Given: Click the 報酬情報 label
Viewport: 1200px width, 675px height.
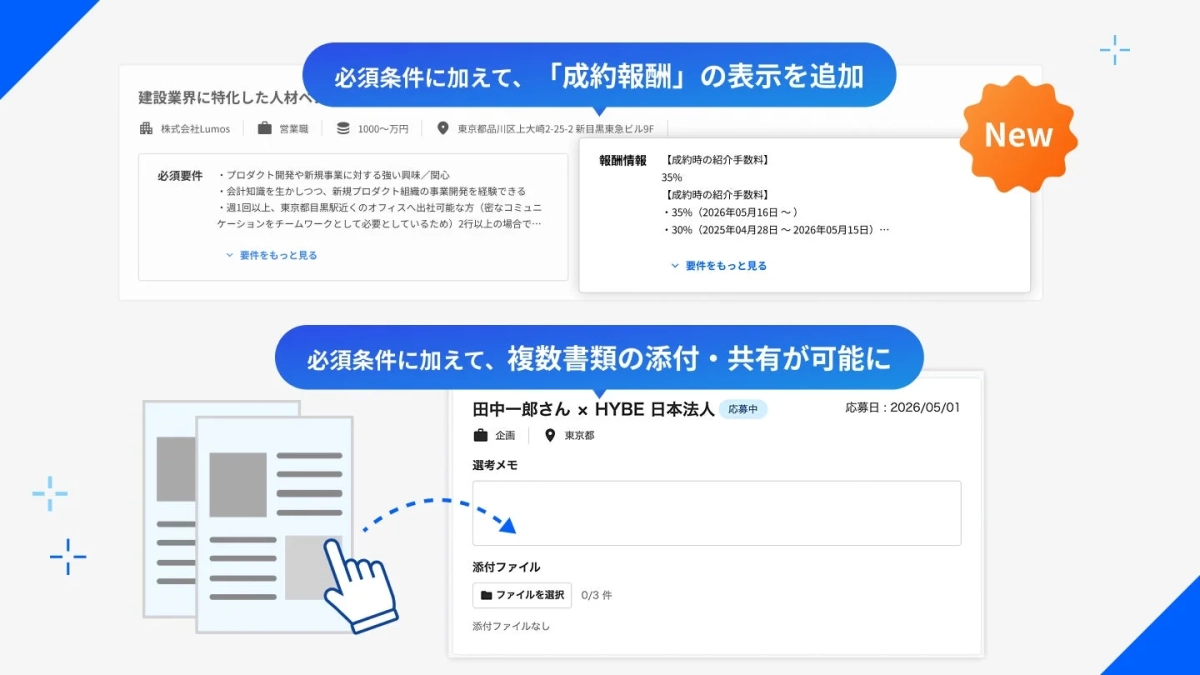Looking at the screenshot, I should tap(623, 160).
